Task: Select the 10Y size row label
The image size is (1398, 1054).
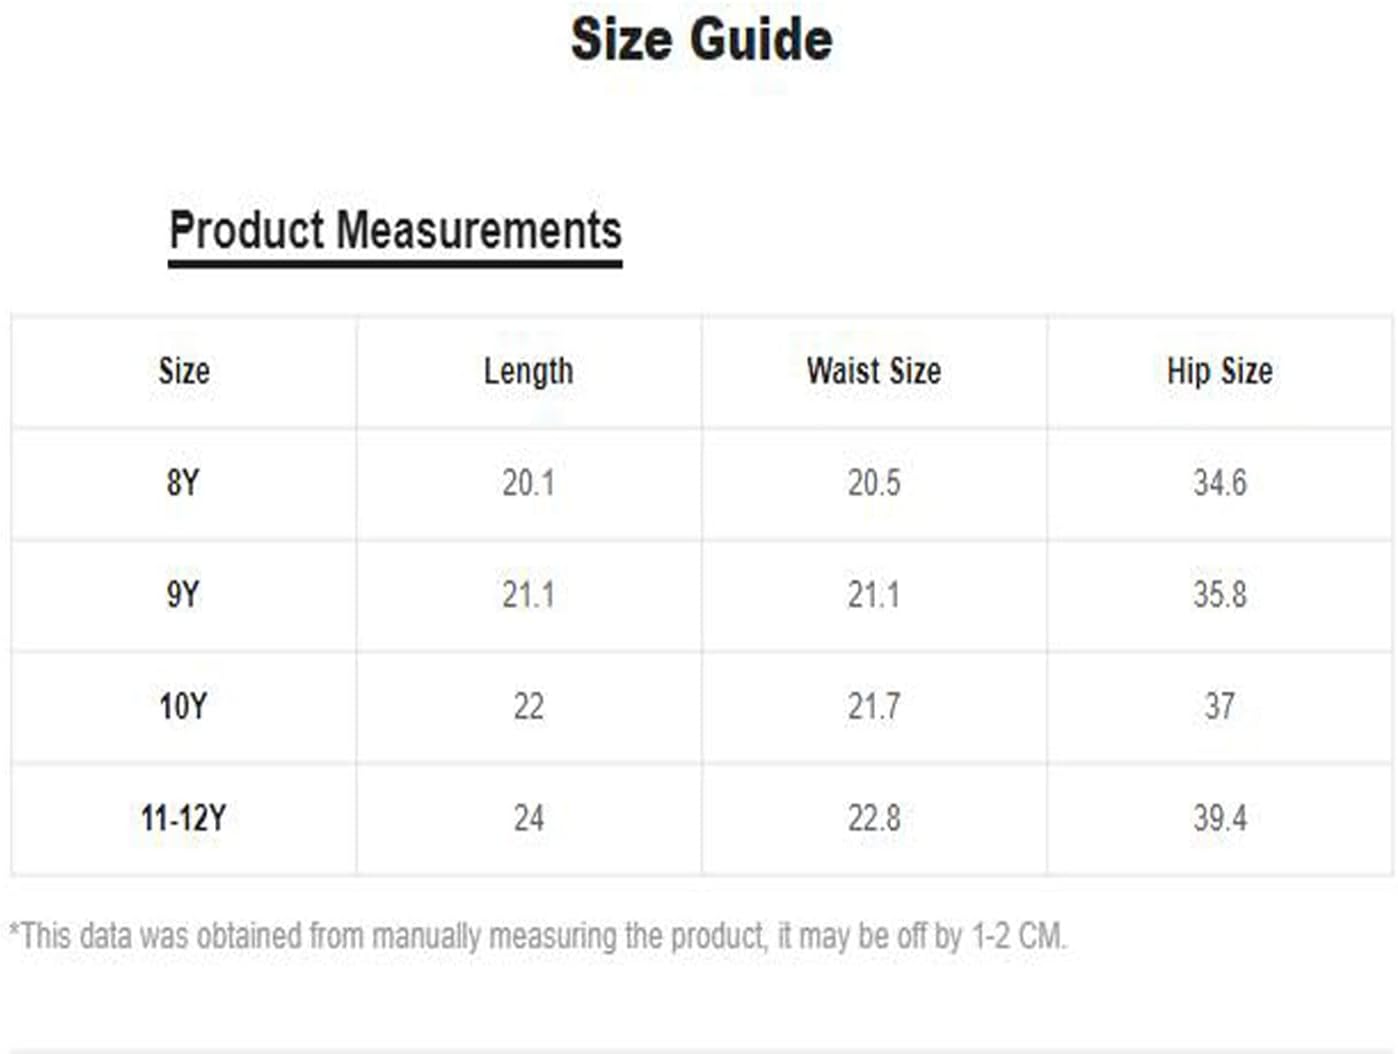Action: coord(183,707)
